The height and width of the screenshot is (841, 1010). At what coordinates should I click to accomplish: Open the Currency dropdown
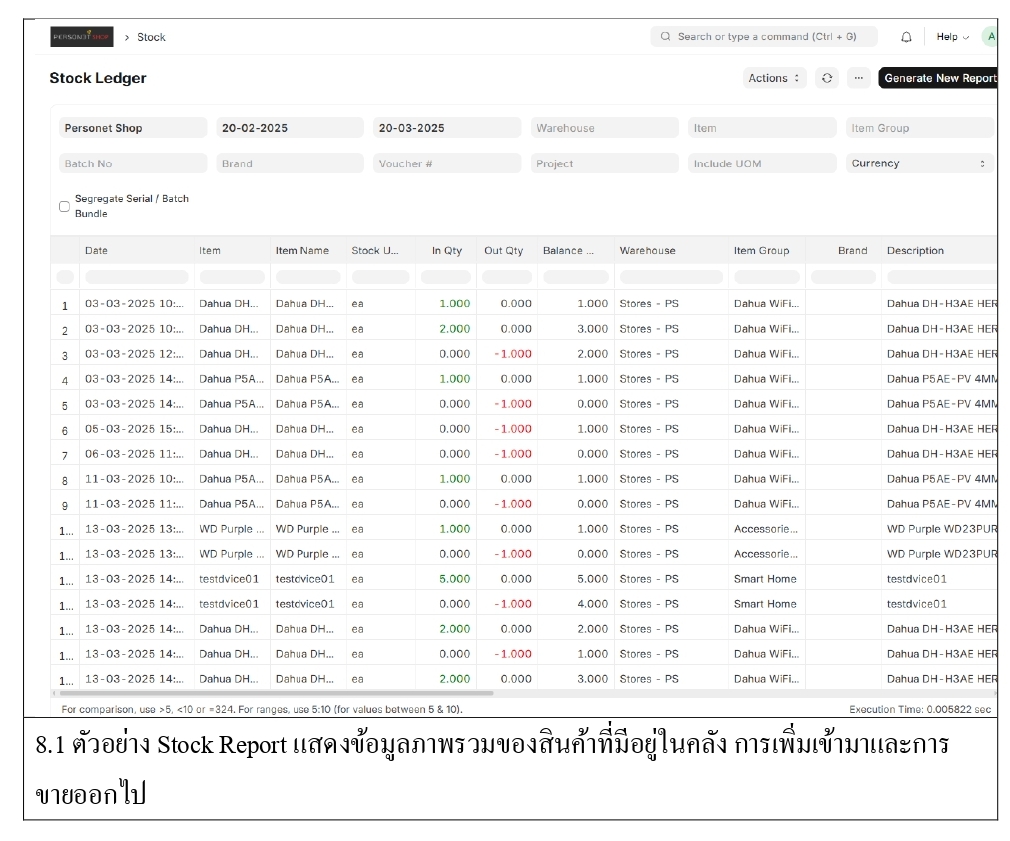pyautogui.click(x=919, y=164)
